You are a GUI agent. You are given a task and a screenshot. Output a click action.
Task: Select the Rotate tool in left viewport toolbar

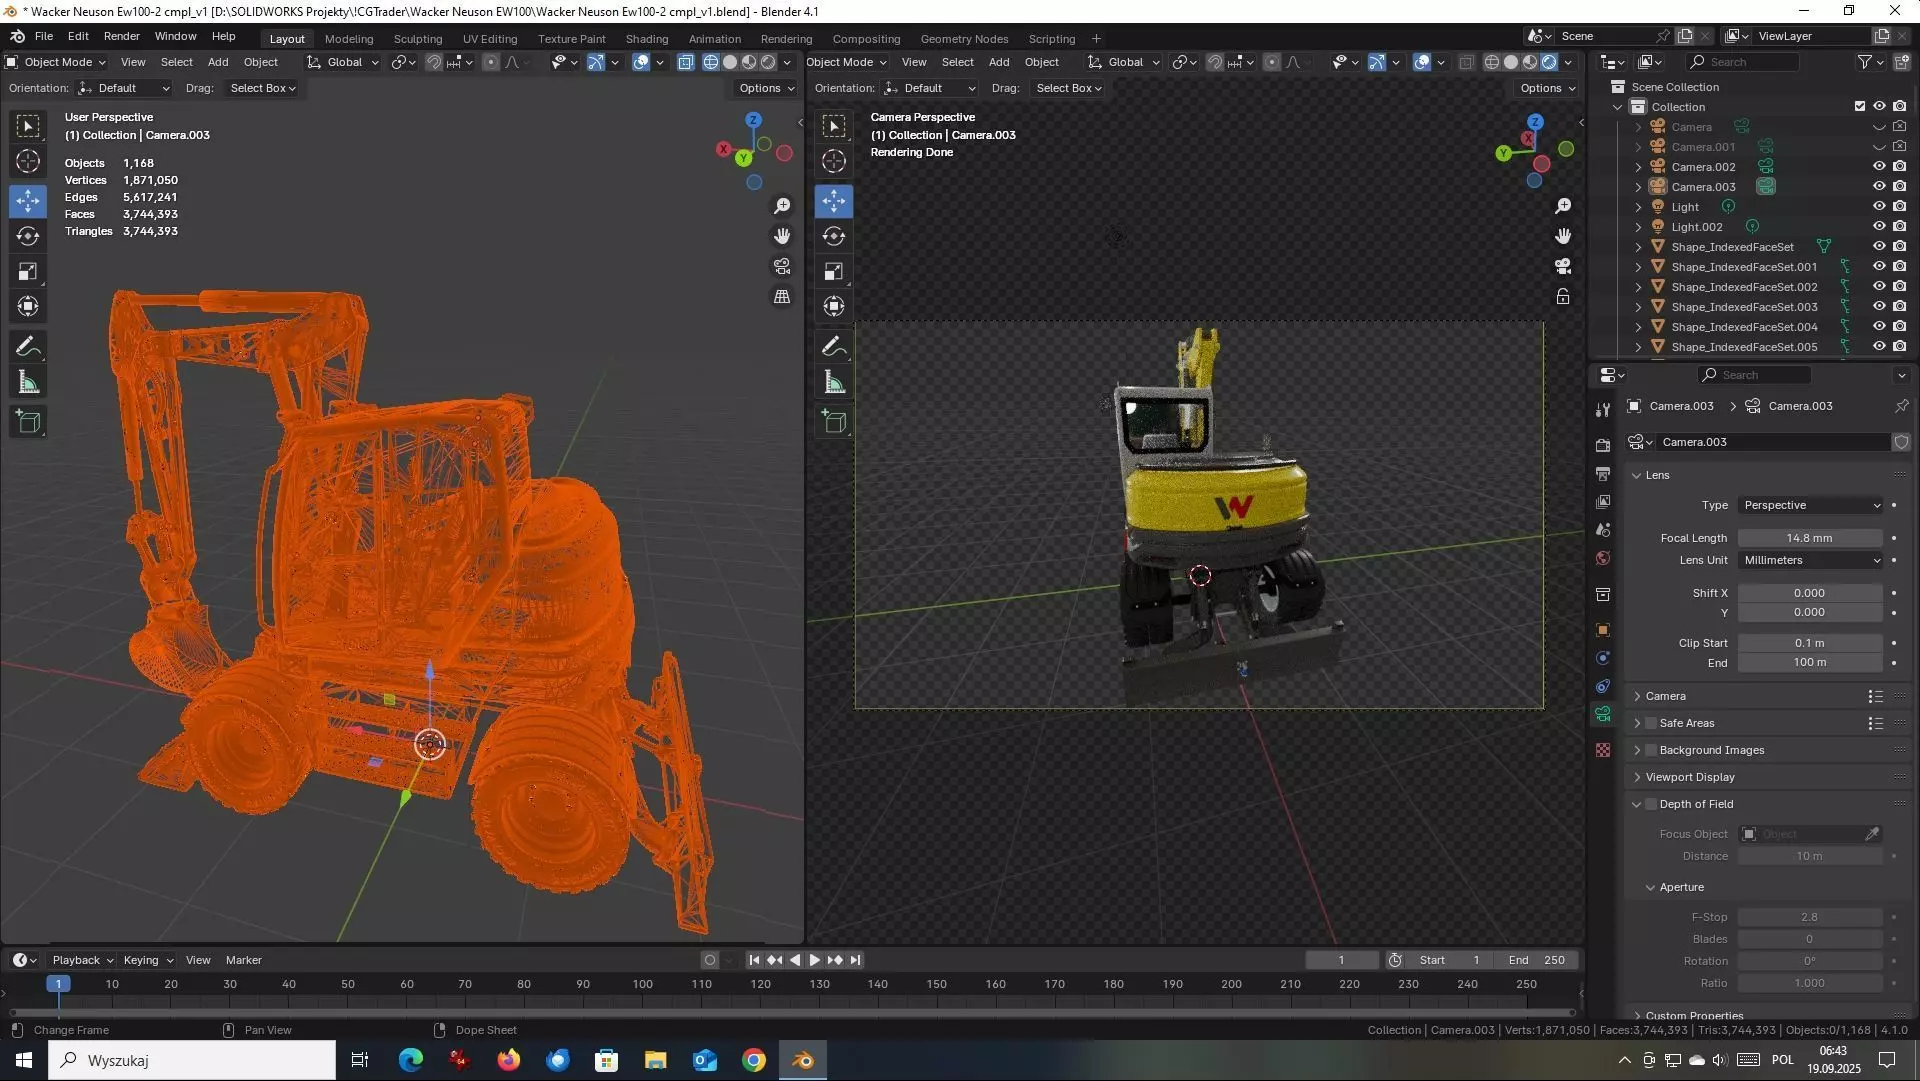click(x=28, y=236)
